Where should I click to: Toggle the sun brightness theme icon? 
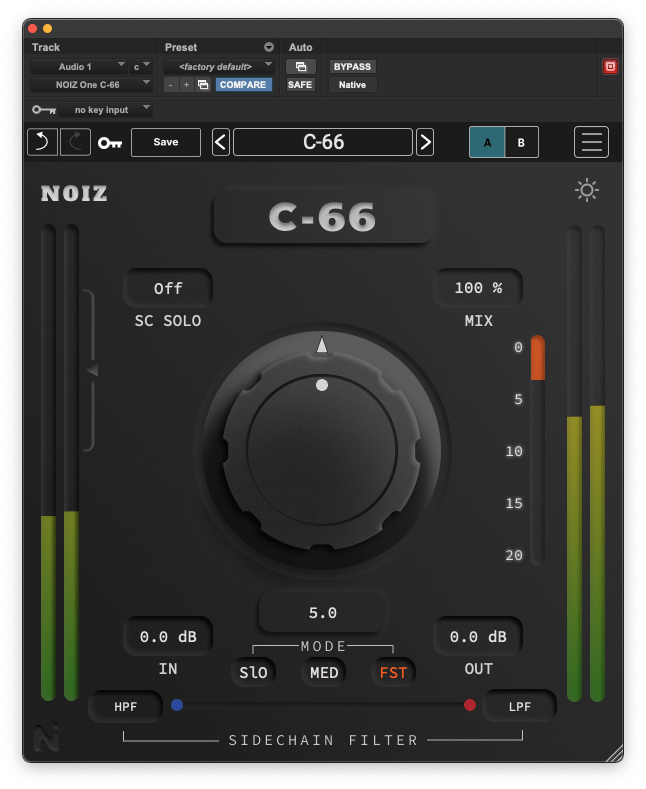(587, 190)
